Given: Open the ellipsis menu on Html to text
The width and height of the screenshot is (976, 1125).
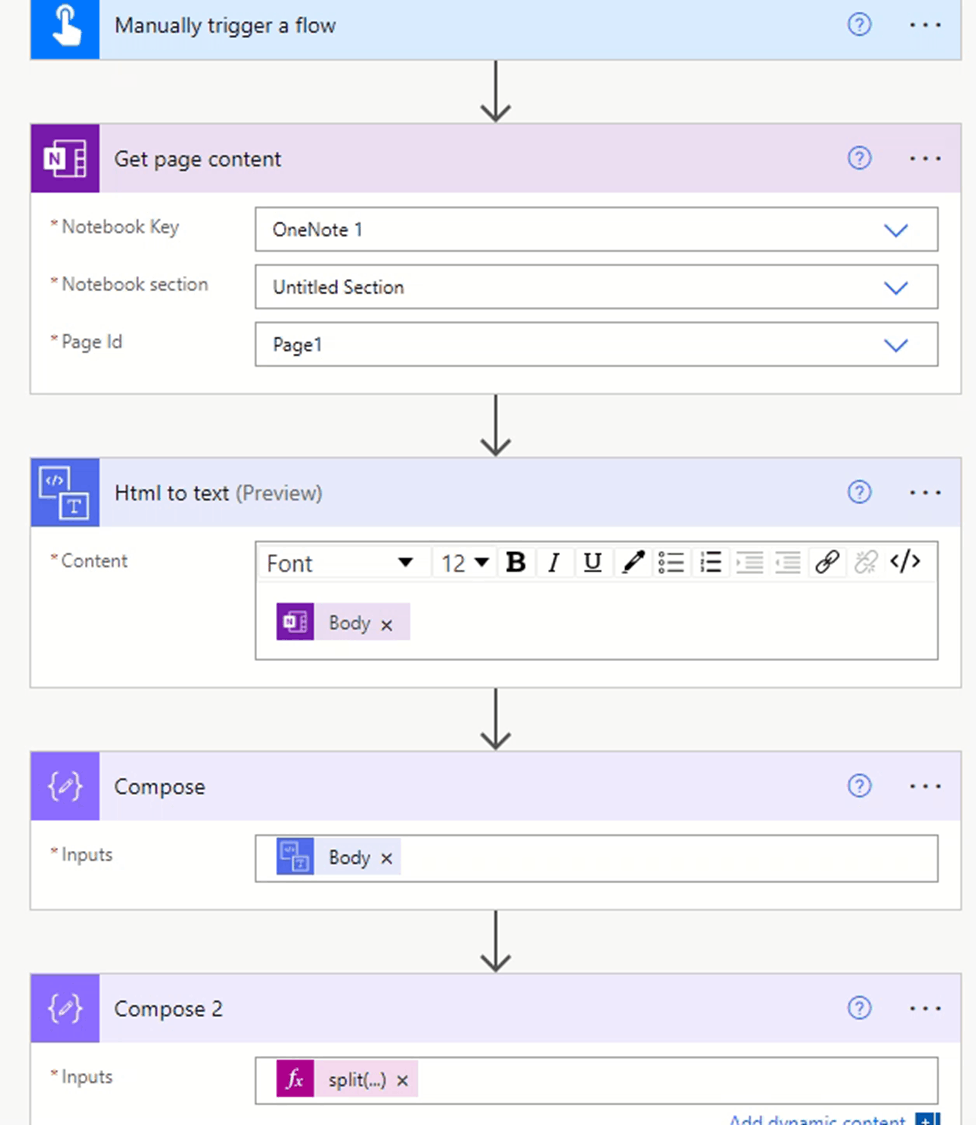Looking at the screenshot, I should coord(925,492).
